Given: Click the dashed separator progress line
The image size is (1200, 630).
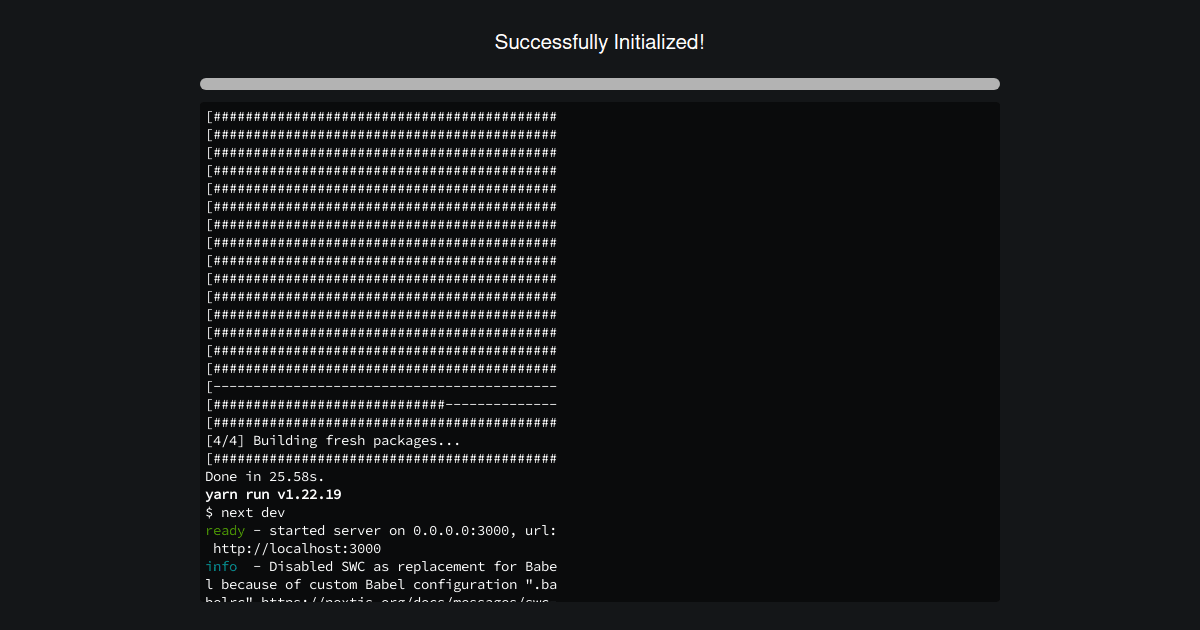Looking at the screenshot, I should pos(380,386).
